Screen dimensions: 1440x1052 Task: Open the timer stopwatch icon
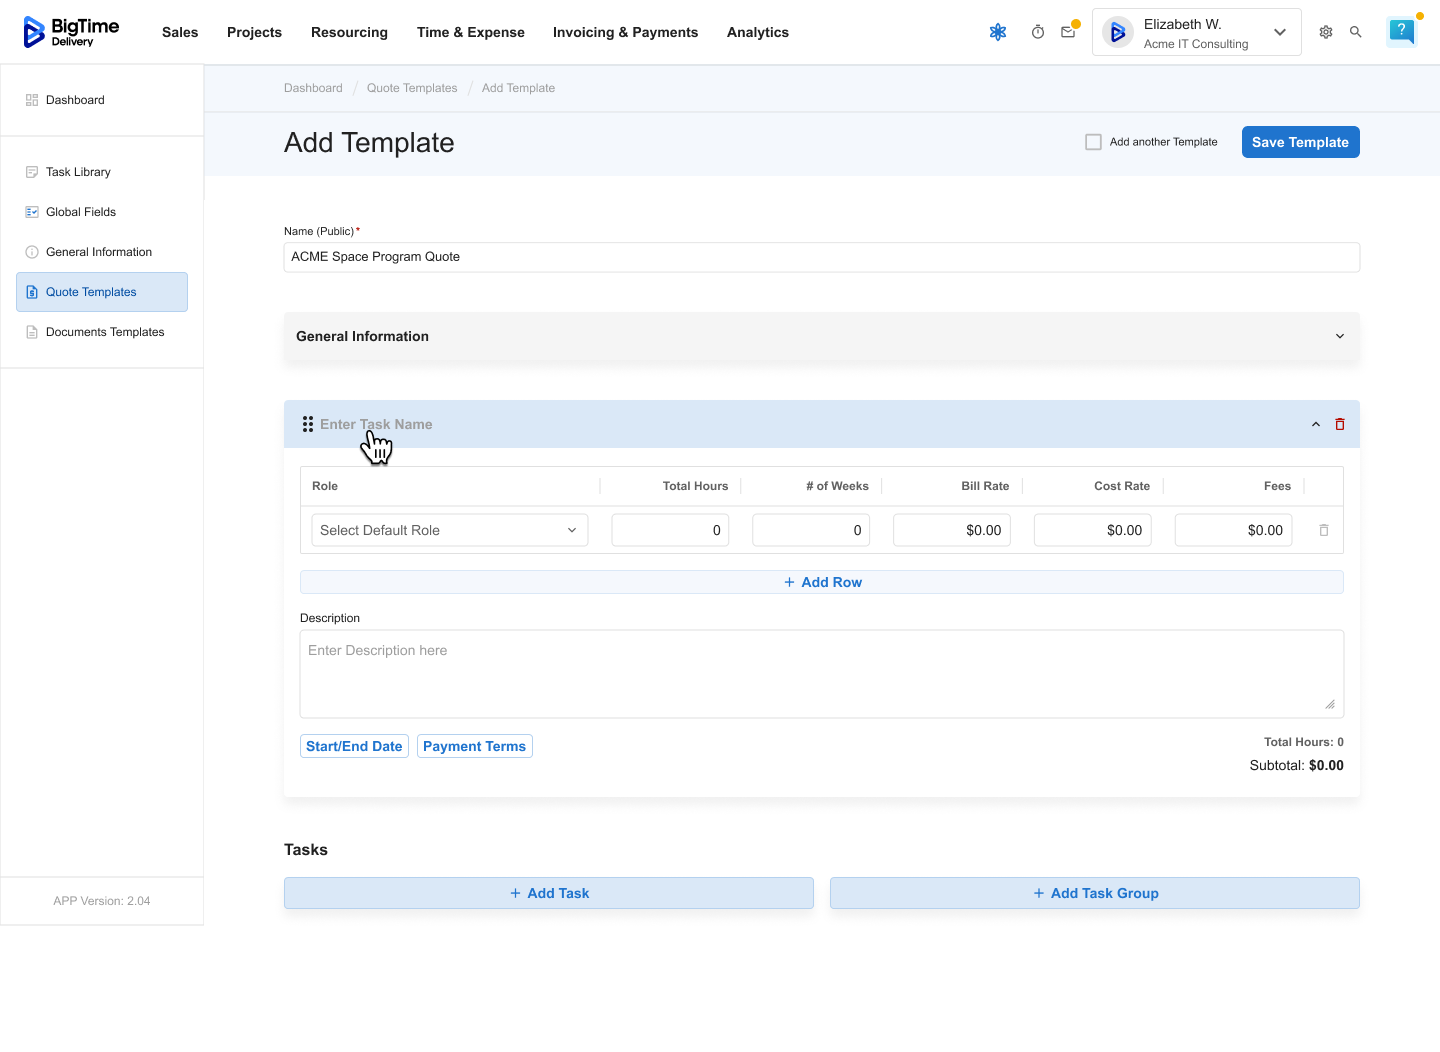pyautogui.click(x=1038, y=32)
